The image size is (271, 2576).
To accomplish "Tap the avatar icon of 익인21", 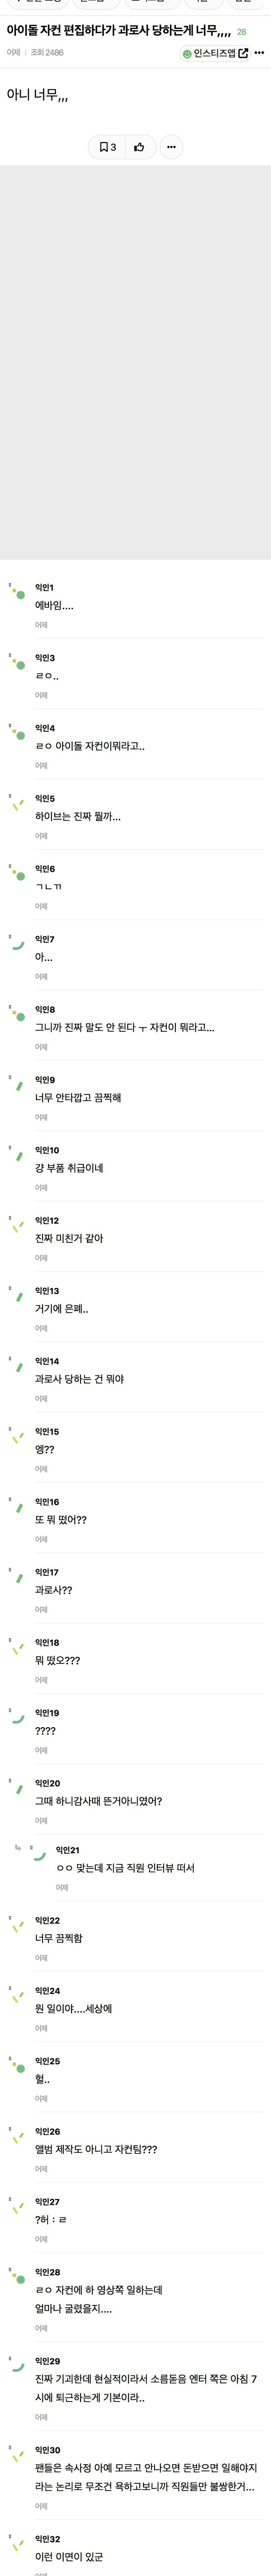I will [38, 1854].
